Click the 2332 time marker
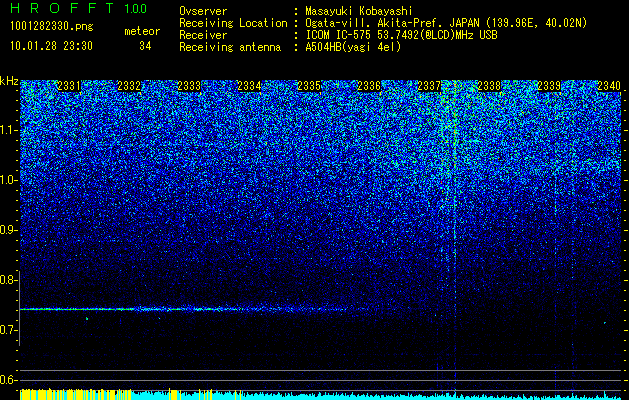This screenshot has height=400, width=629. pyautogui.click(x=129, y=86)
